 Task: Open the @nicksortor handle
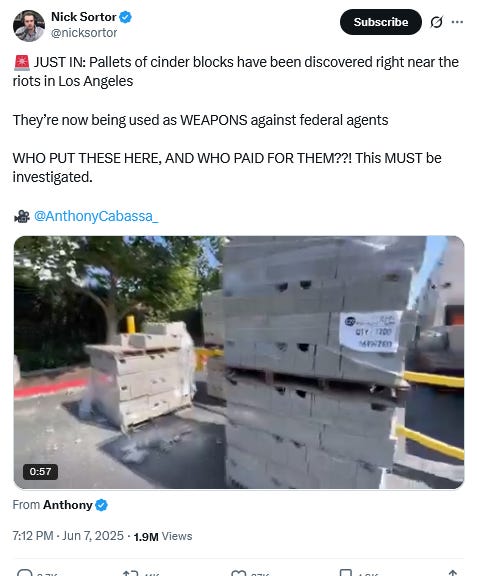tap(84, 33)
